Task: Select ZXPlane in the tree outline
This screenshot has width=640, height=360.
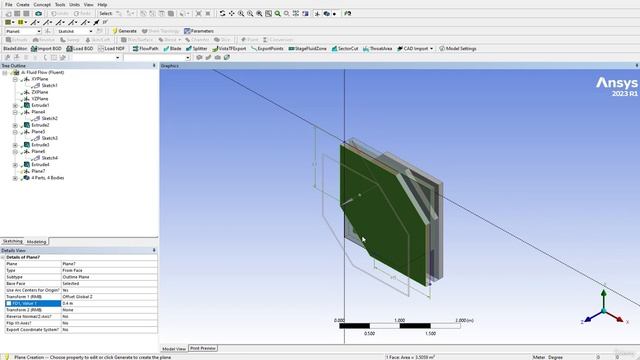Action: (40, 92)
